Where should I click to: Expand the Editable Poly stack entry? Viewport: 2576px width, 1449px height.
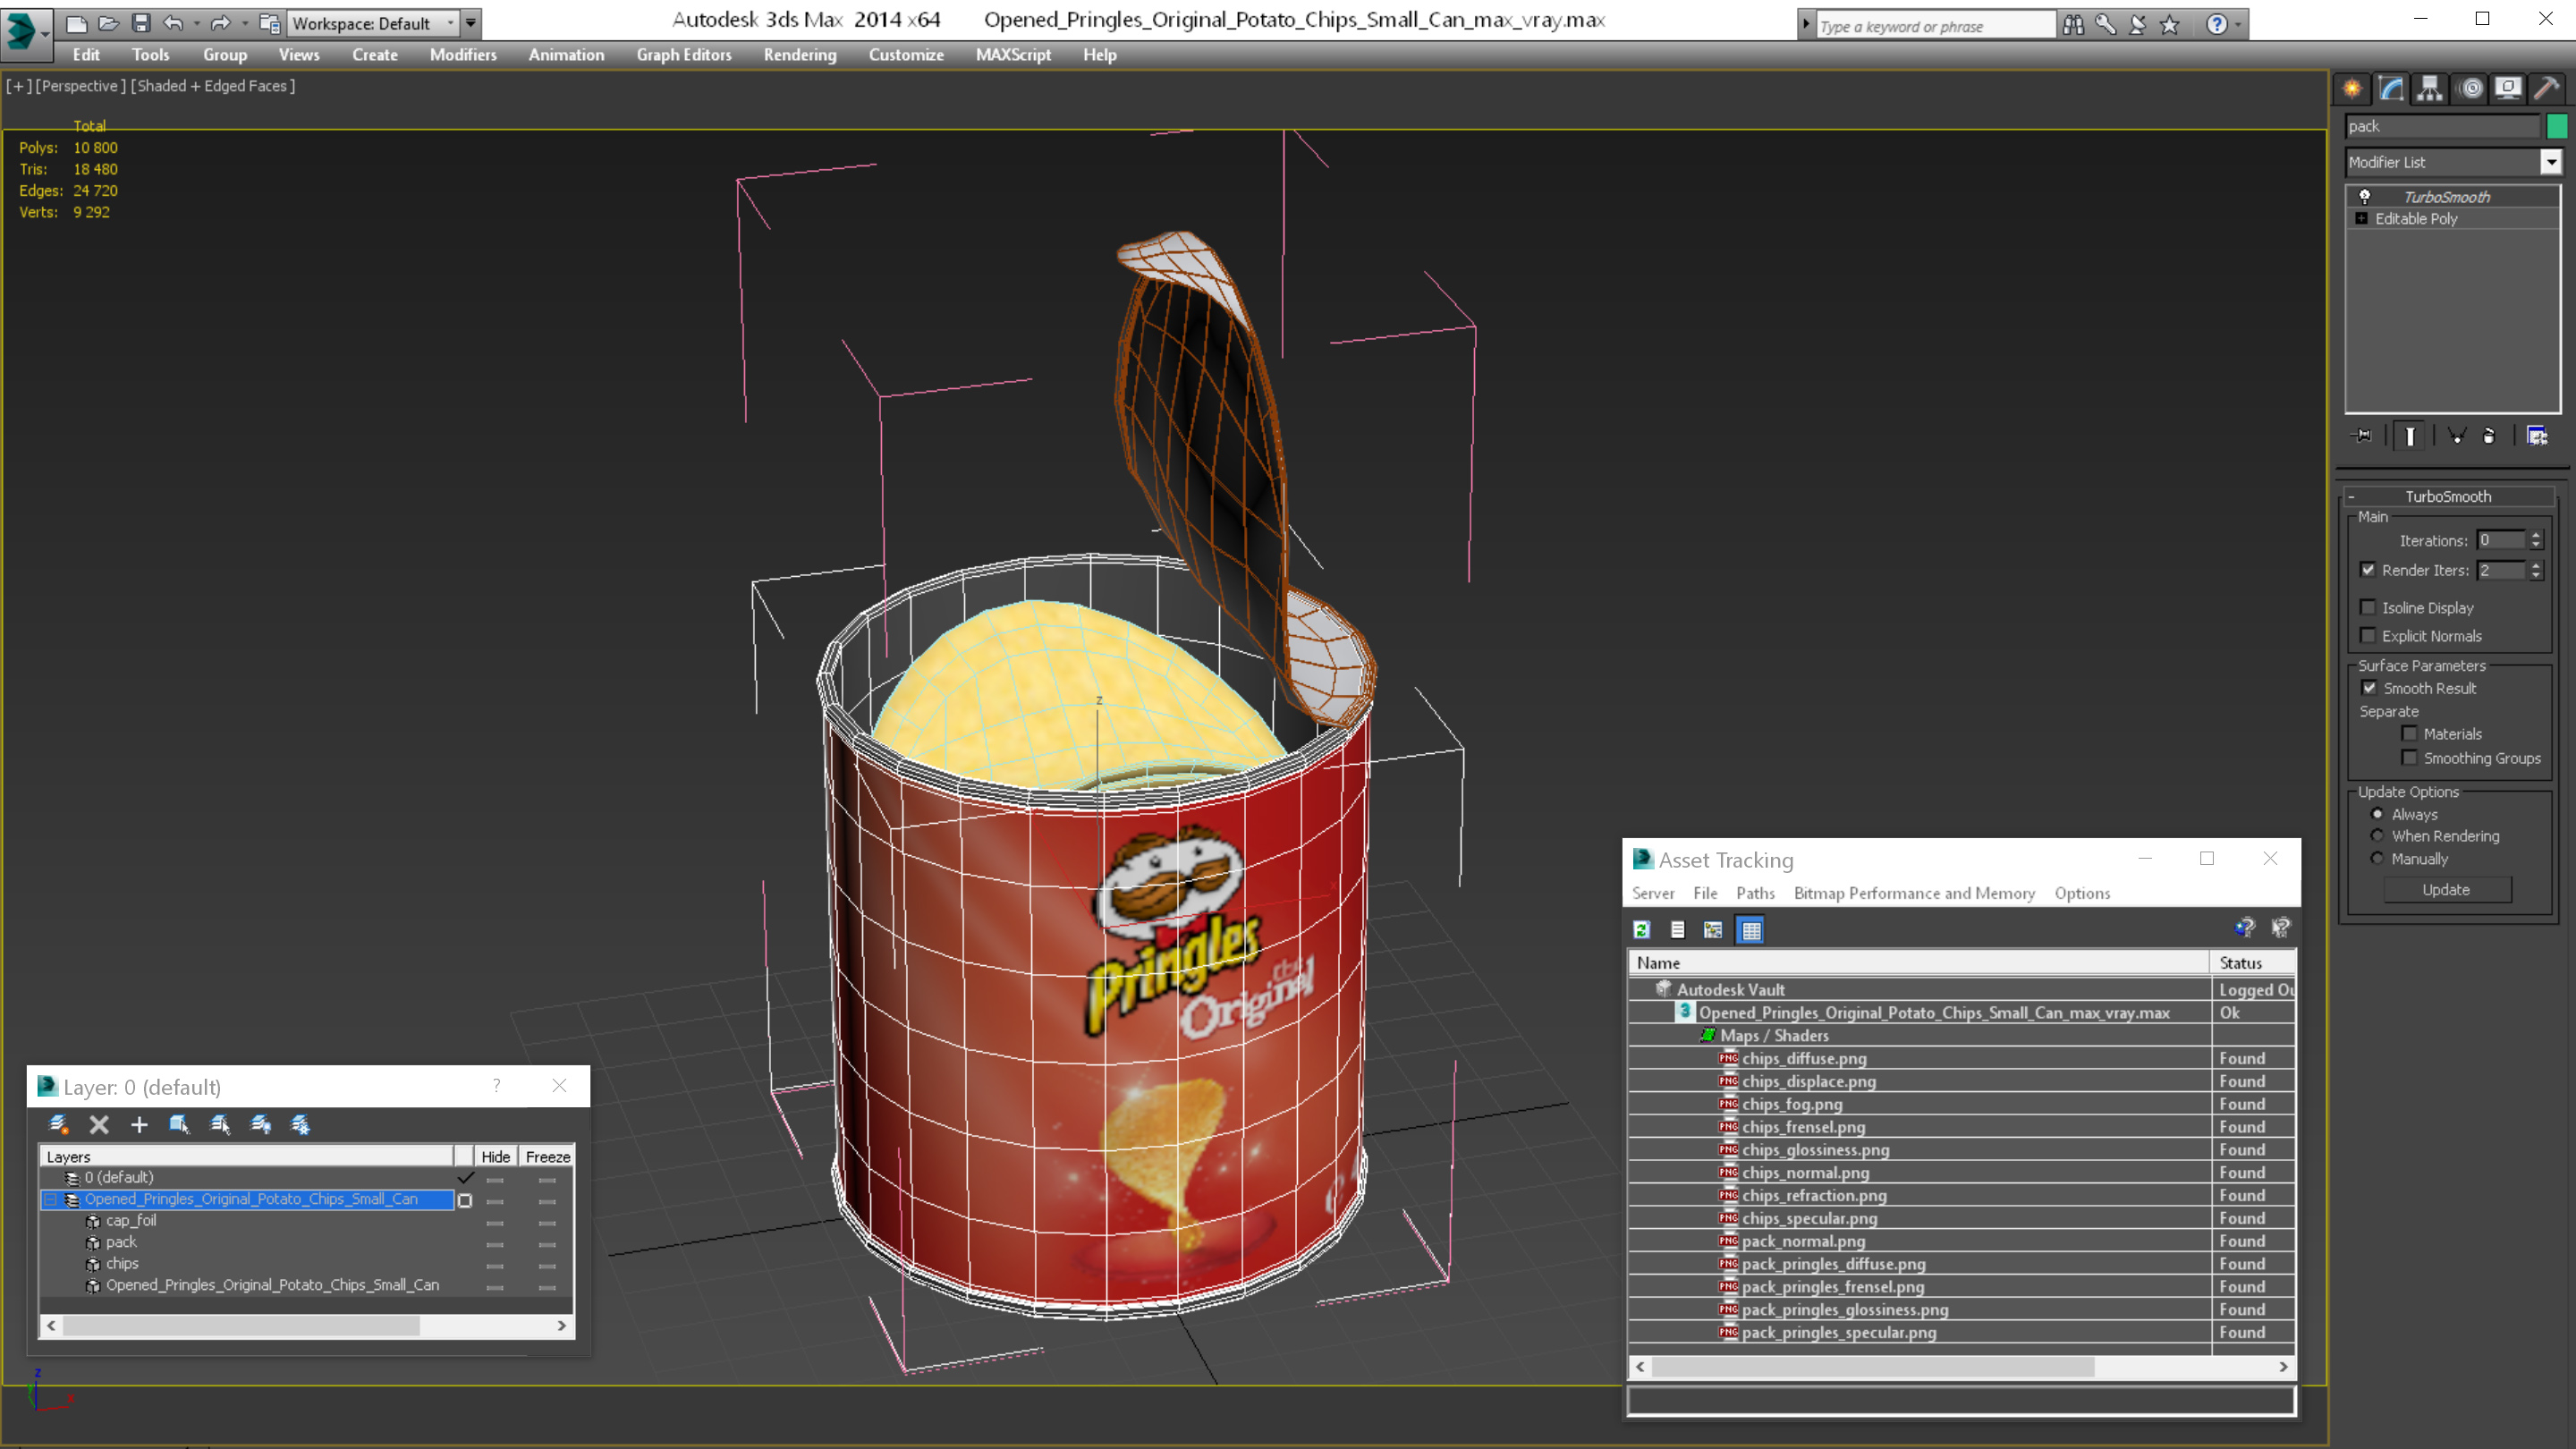[x=2362, y=219]
